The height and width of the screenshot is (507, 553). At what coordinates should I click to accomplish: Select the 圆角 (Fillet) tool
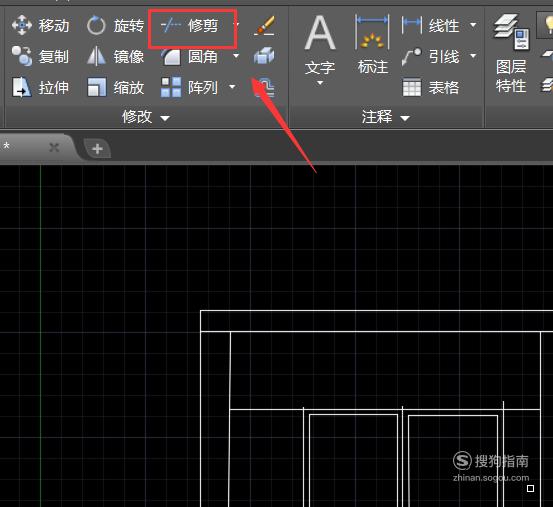[190, 56]
